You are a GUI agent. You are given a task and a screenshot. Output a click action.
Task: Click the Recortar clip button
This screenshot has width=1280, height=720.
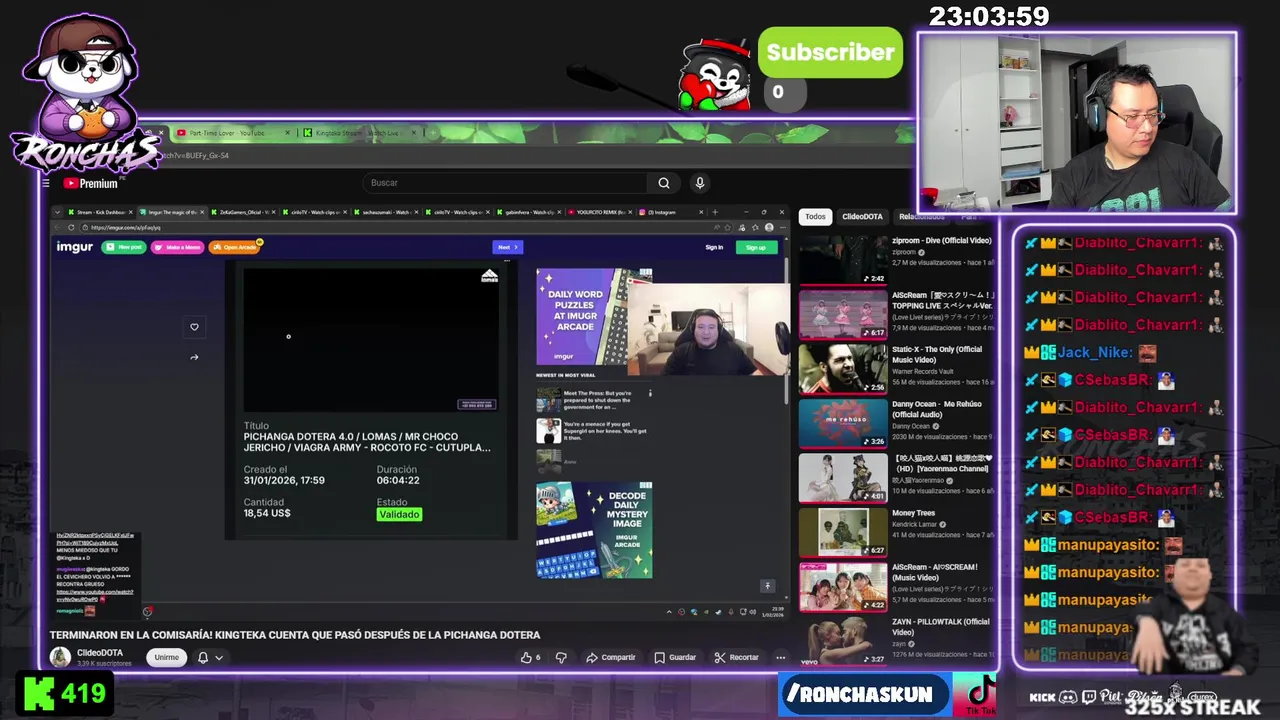[737, 657]
